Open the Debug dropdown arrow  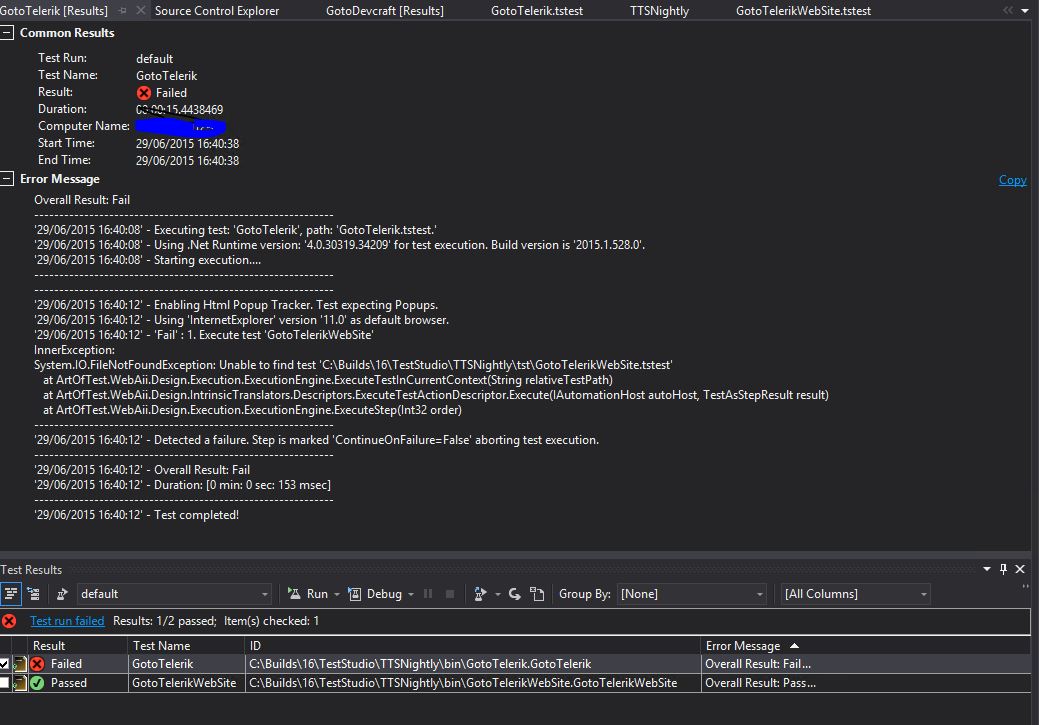point(411,594)
